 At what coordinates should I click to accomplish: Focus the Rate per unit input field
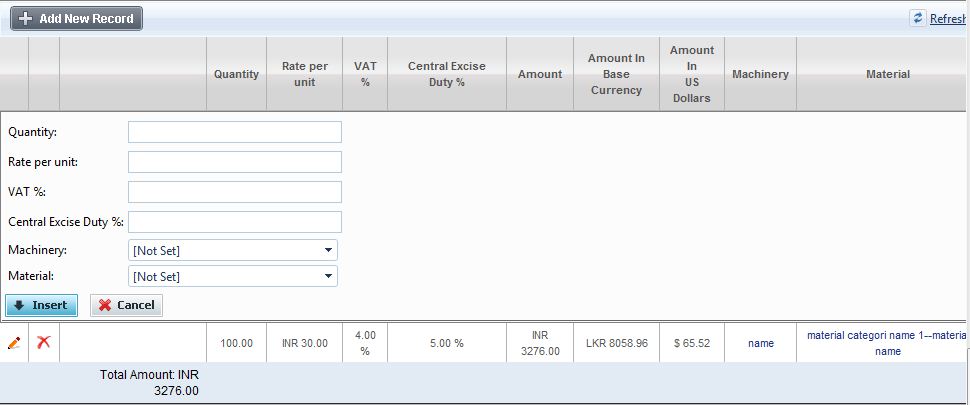[x=235, y=162]
